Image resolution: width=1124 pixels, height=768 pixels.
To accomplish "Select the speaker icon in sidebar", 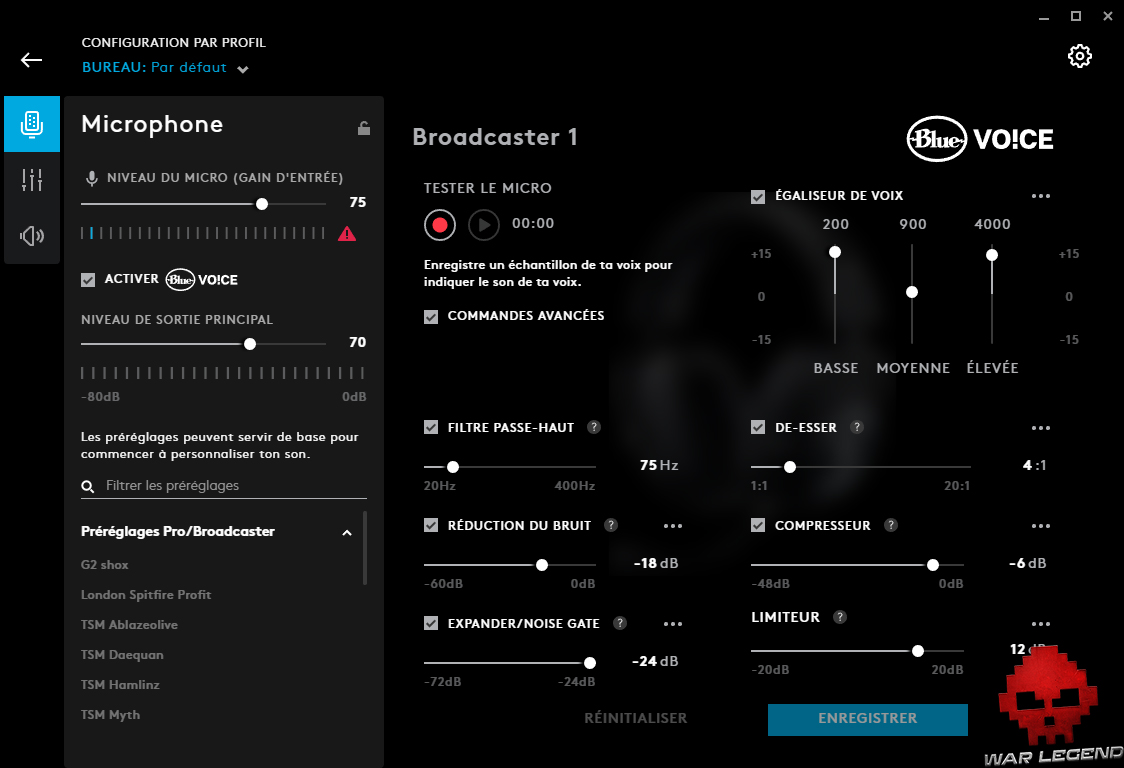I will [x=31, y=235].
